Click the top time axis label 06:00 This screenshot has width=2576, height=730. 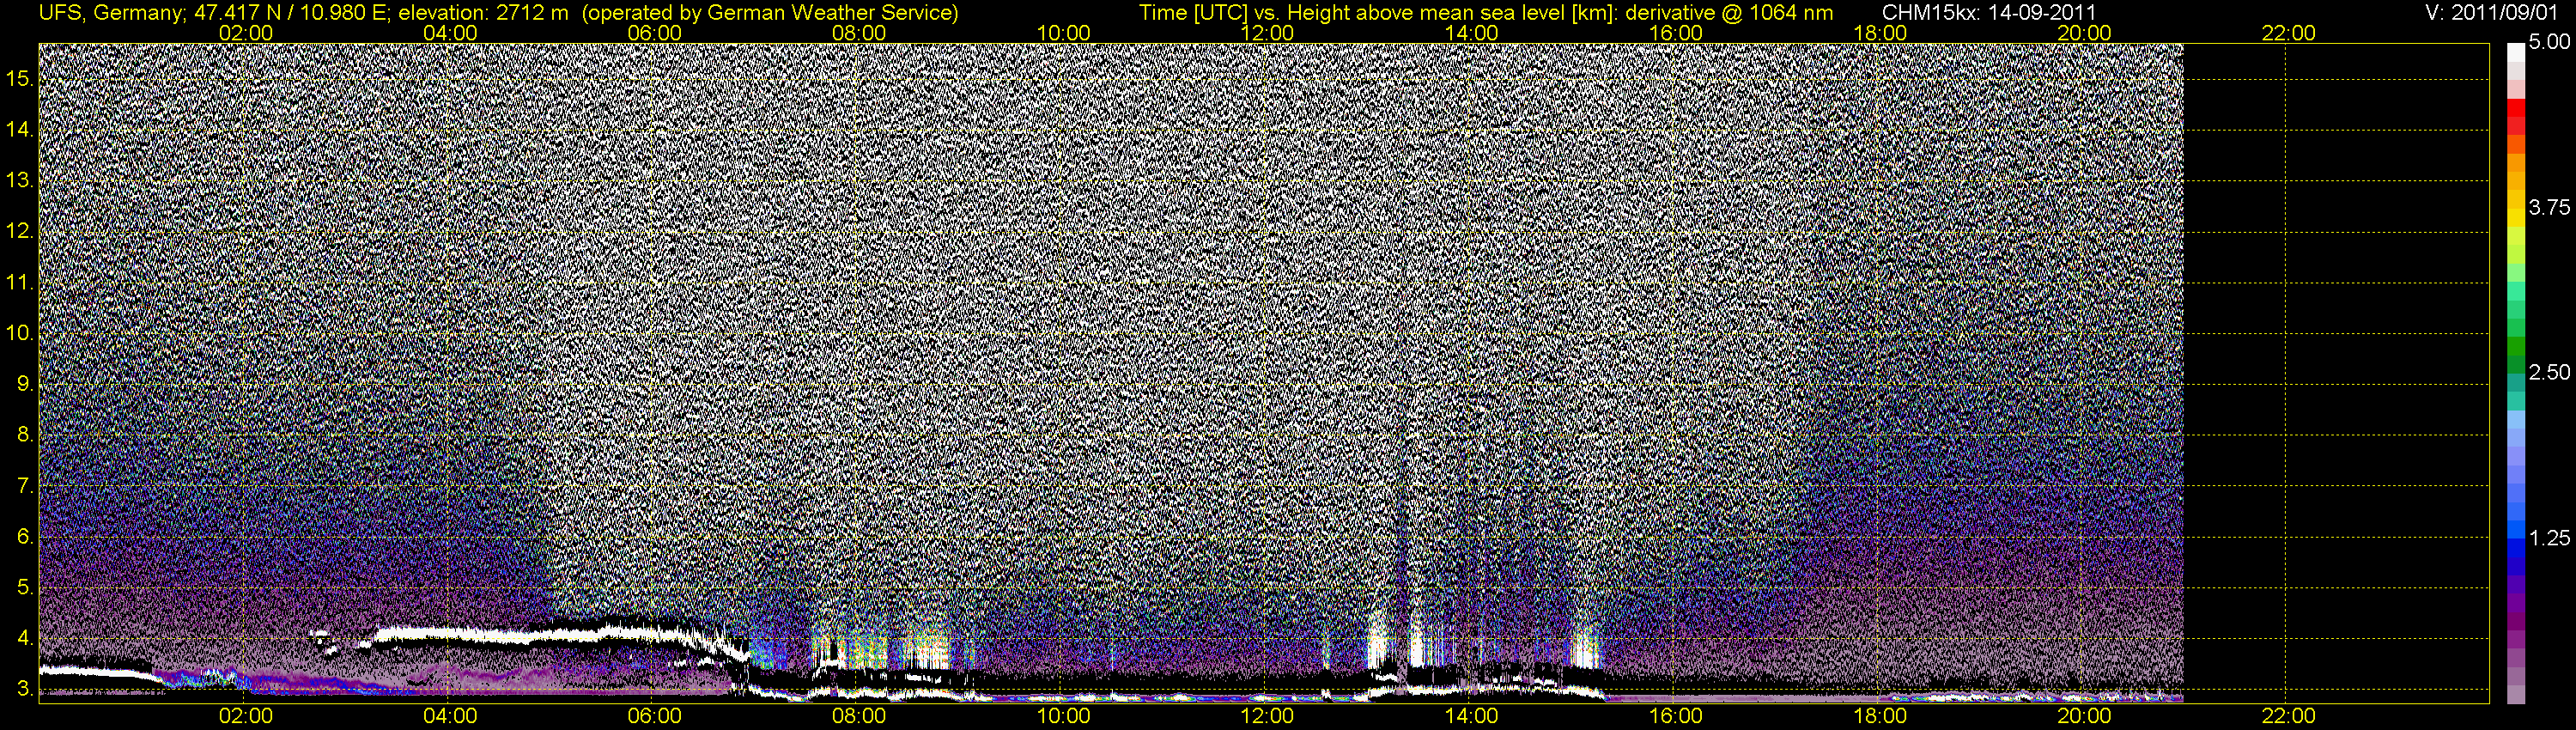654,33
